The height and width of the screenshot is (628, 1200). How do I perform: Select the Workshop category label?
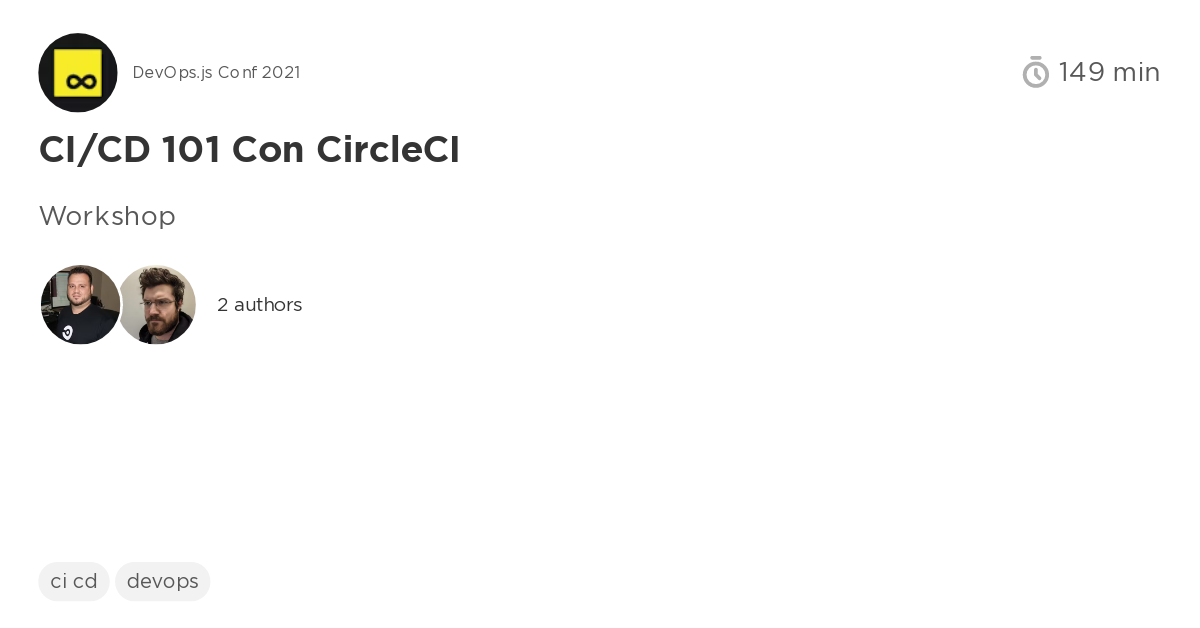(107, 216)
